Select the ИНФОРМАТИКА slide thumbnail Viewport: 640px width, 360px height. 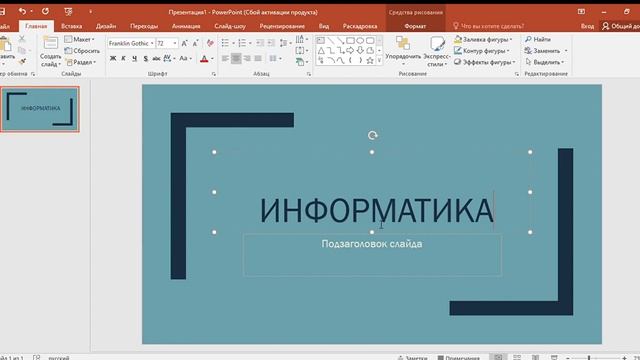tap(40, 109)
